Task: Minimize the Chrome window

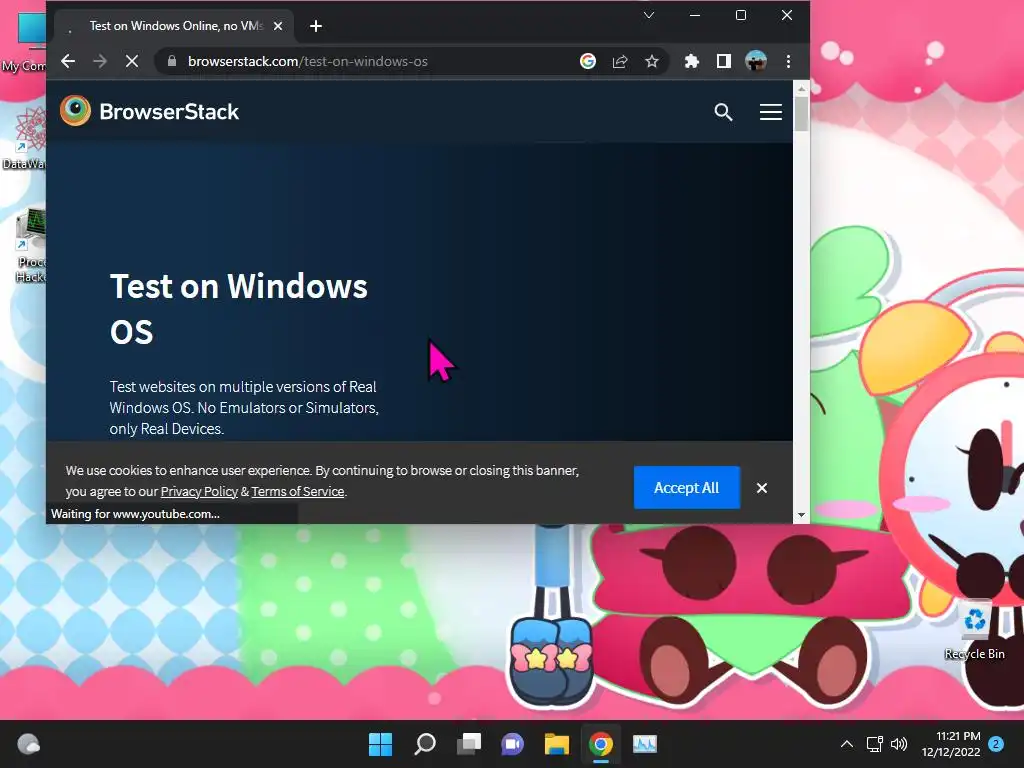Action: click(x=695, y=15)
